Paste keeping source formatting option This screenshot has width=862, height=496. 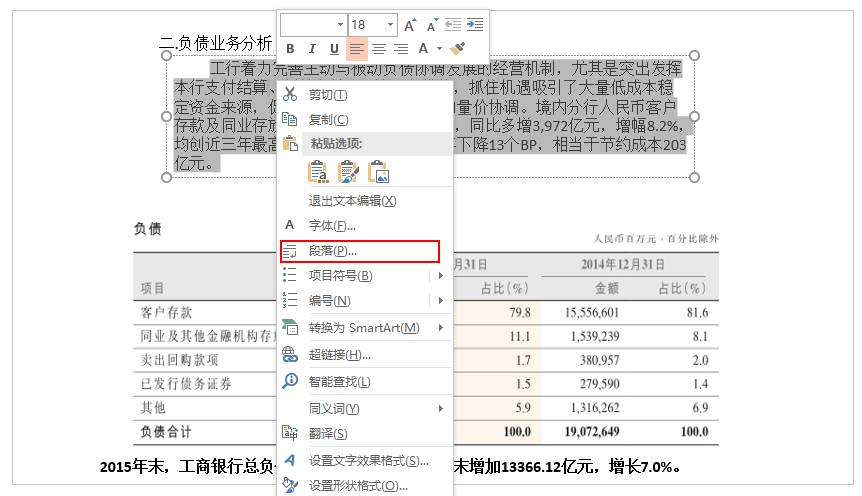[348, 172]
